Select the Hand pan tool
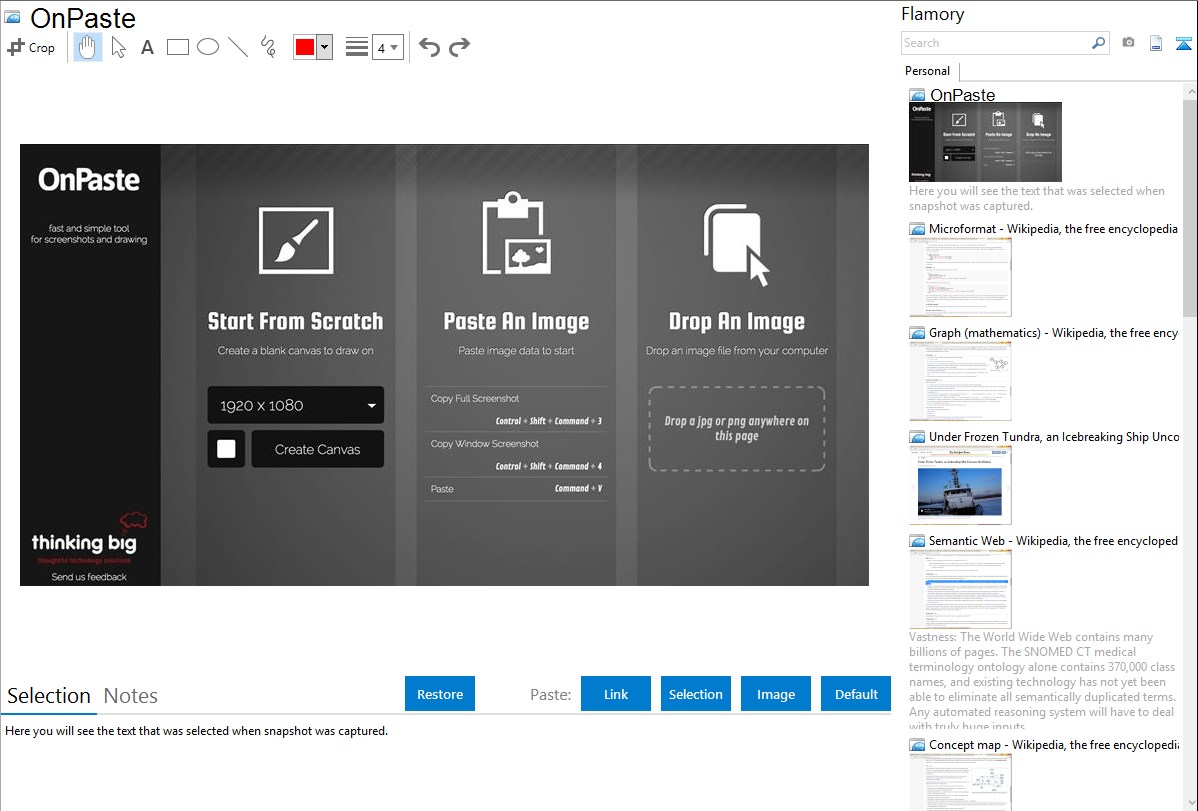The image size is (1198, 811). [x=88, y=47]
